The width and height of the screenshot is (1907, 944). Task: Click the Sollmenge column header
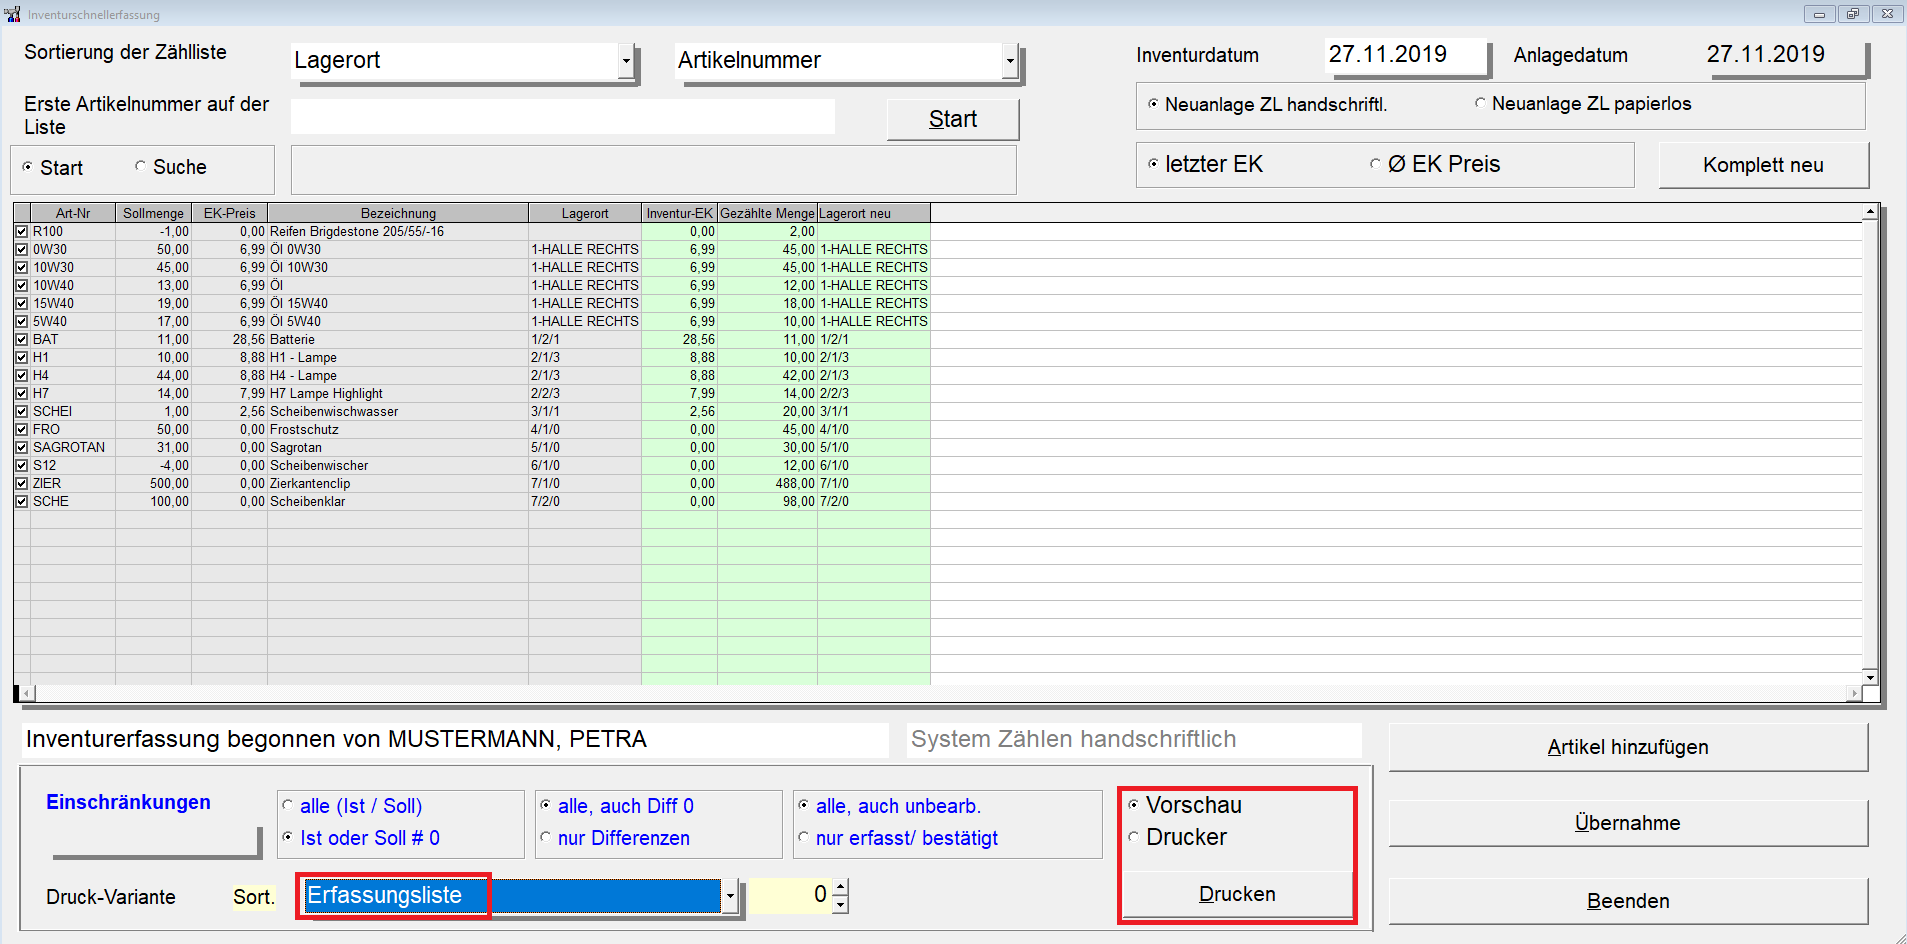coord(153,213)
